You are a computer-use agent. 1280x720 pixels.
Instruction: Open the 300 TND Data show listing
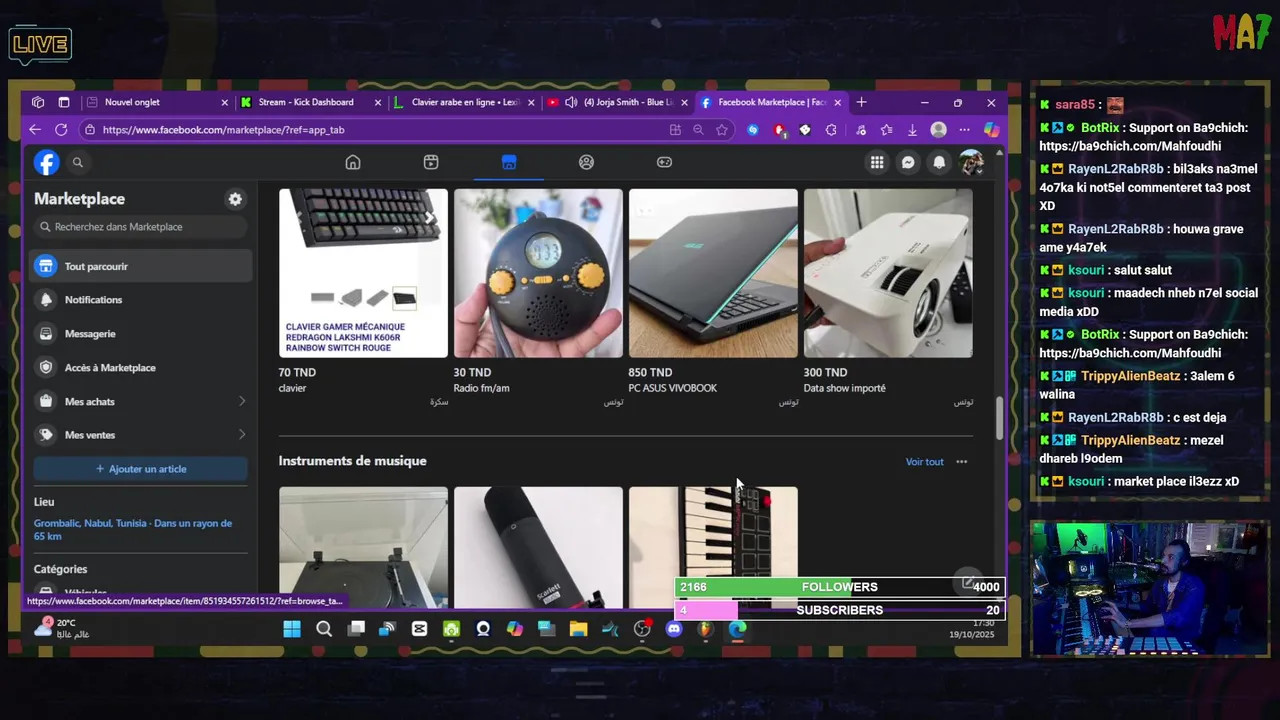[x=888, y=273]
